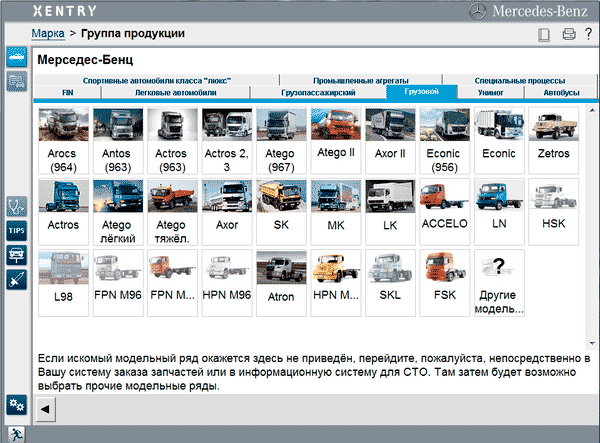Viewport: 600px width, 443px height.
Task: Select the white HPN M96 model
Action: pos(227,283)
